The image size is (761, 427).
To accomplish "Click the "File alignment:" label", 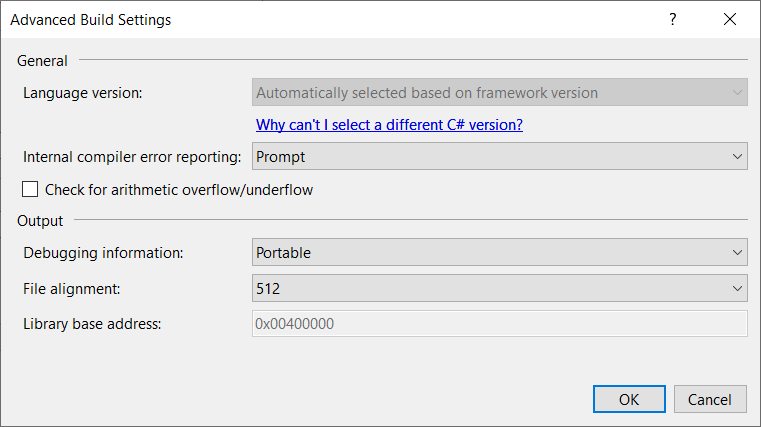I will click(72, 288).
